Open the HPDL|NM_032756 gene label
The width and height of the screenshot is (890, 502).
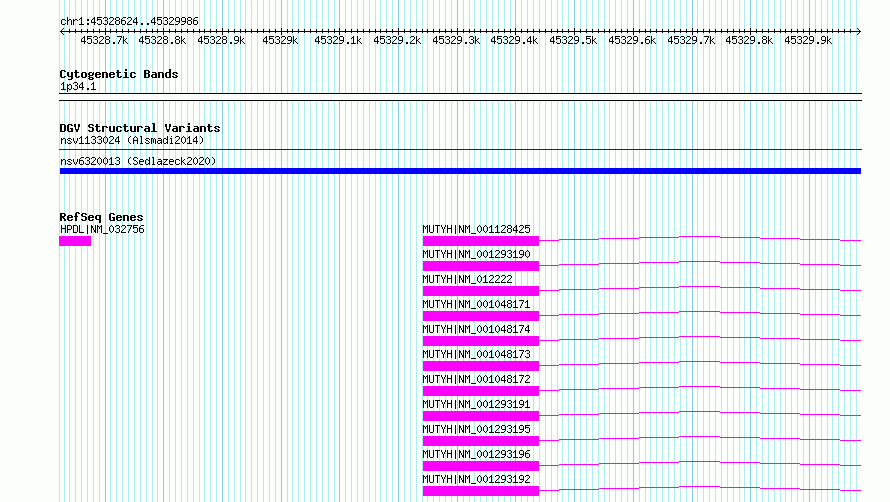102,229
